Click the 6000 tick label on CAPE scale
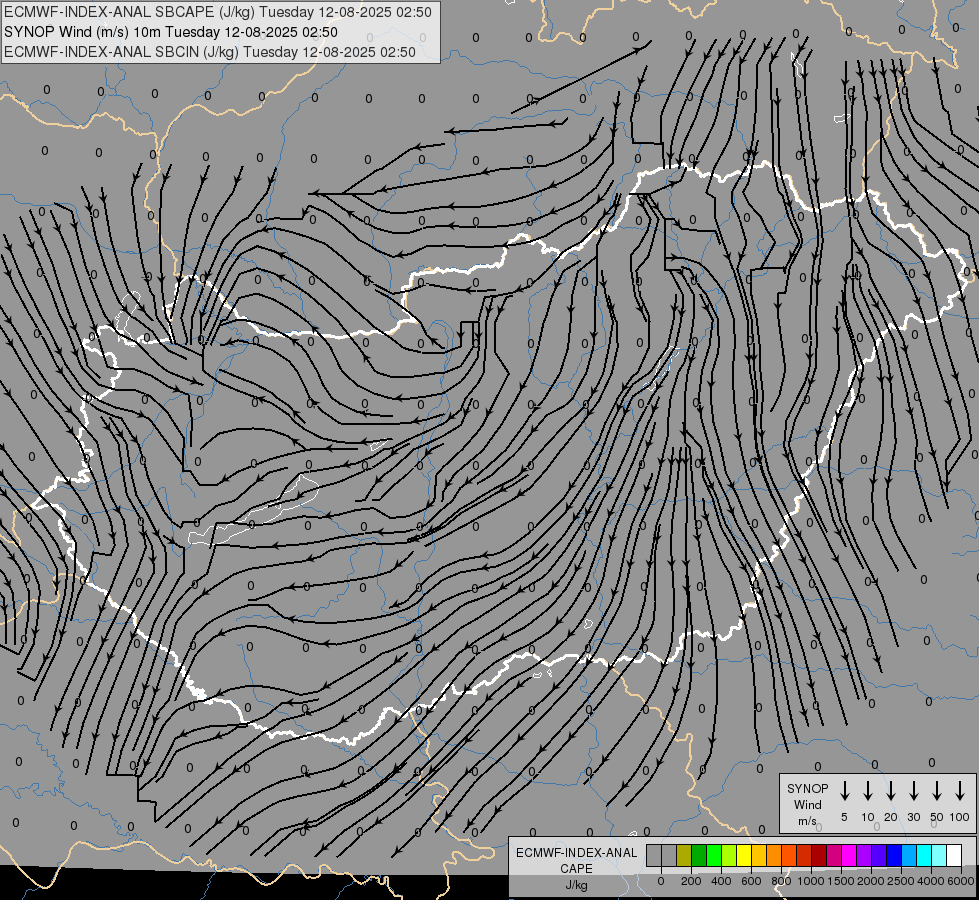Viewport: 979px width, 900px height. click(x=961, y=881)
